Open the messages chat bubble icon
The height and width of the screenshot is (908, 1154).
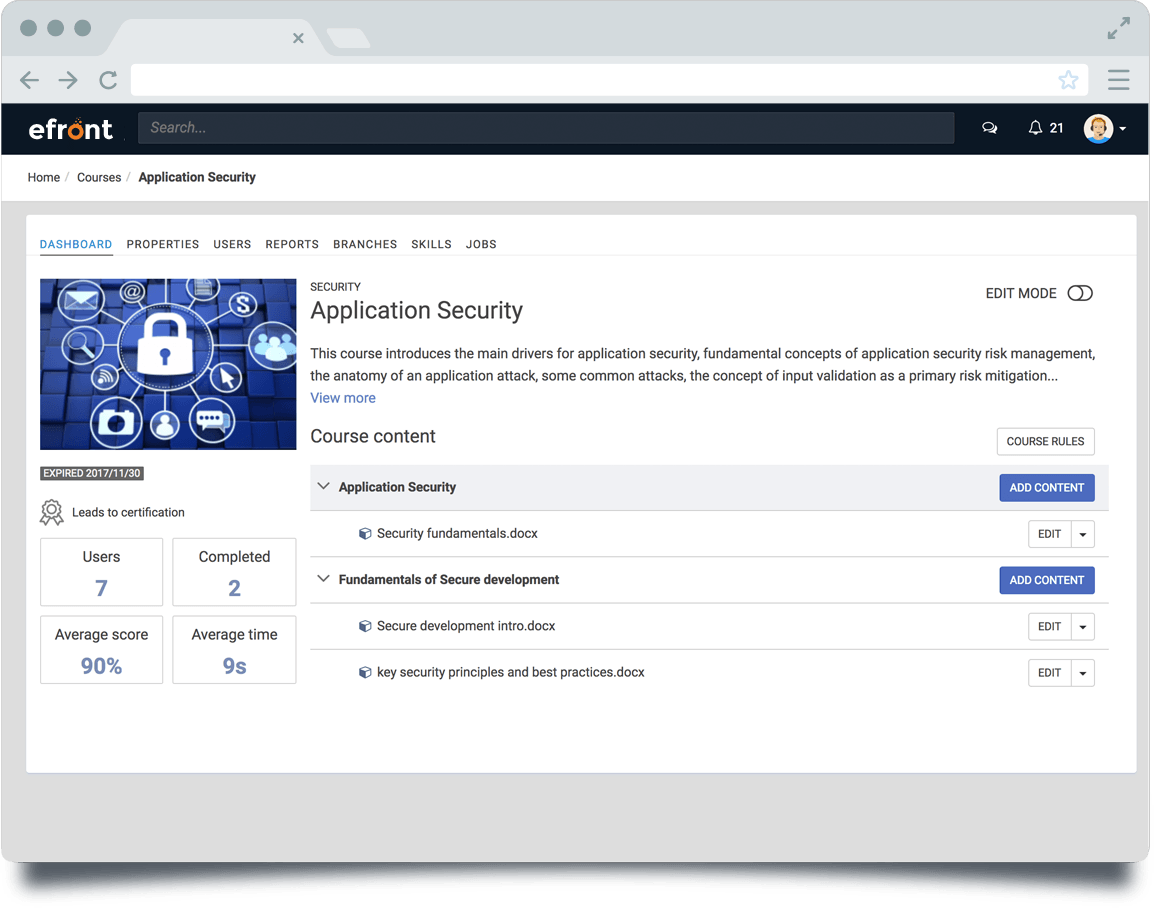989,128
